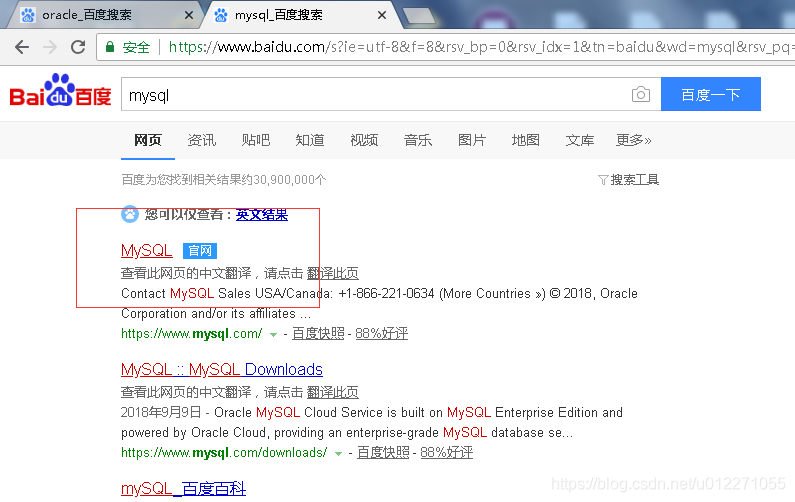The height and width of the screenshot is (502, 795).
Task: Click 翻译此页 under MySQL Downloads result
Action: [333, 392]
